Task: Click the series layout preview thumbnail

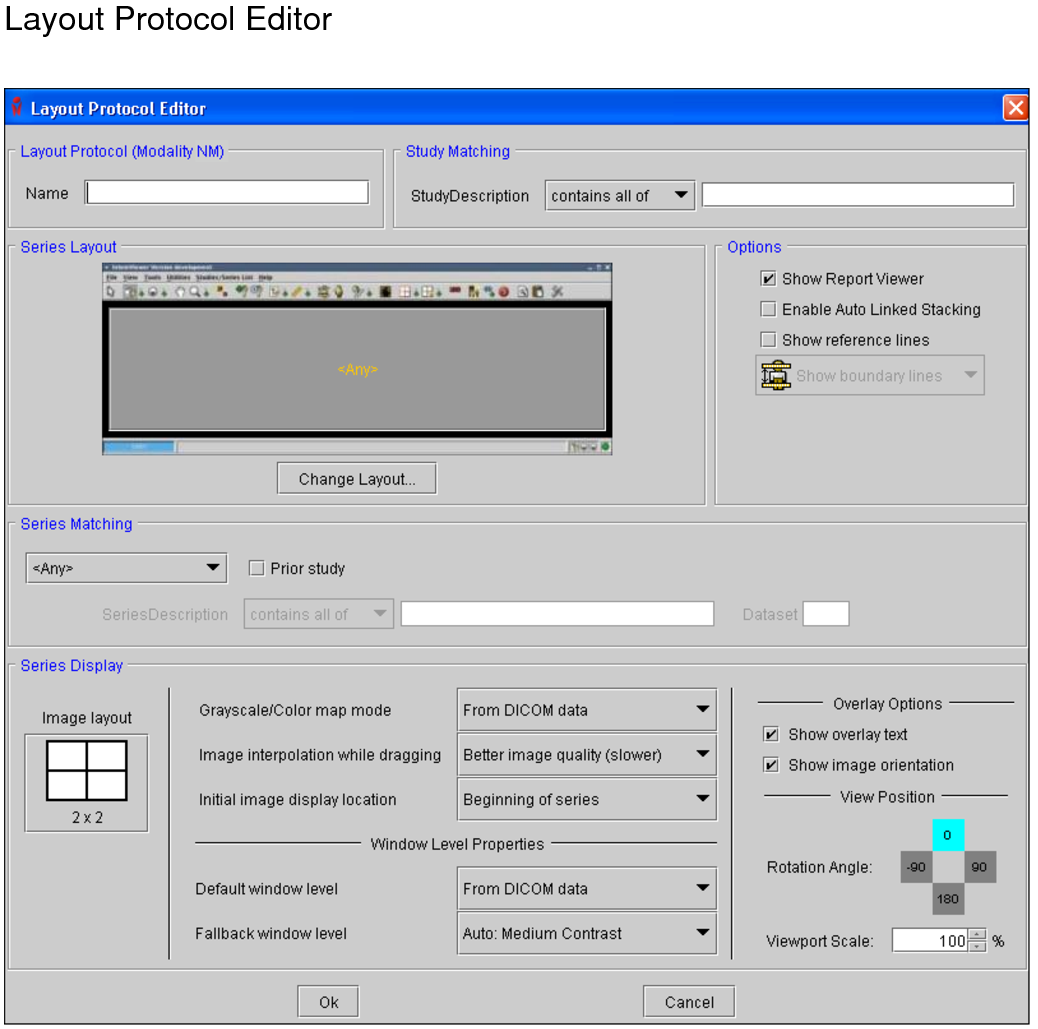Action: pyautogui.click(x=357, y=359)
